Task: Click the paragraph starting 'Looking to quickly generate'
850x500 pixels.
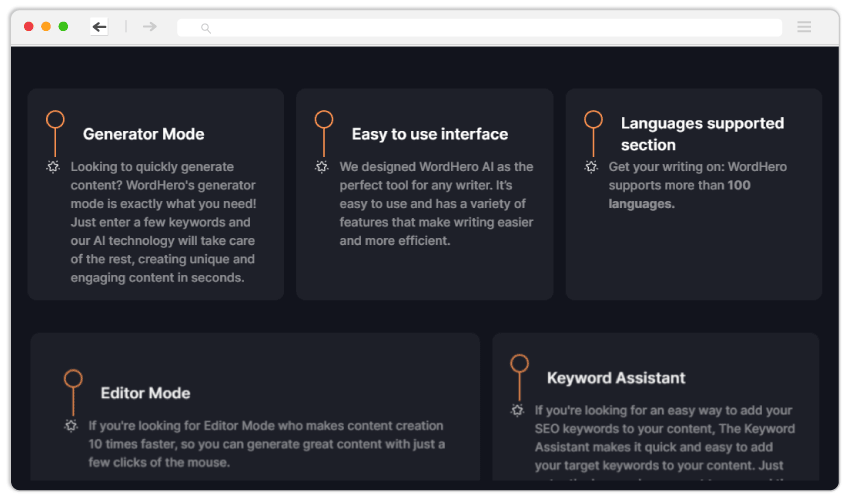Action: tap(163, 222)
